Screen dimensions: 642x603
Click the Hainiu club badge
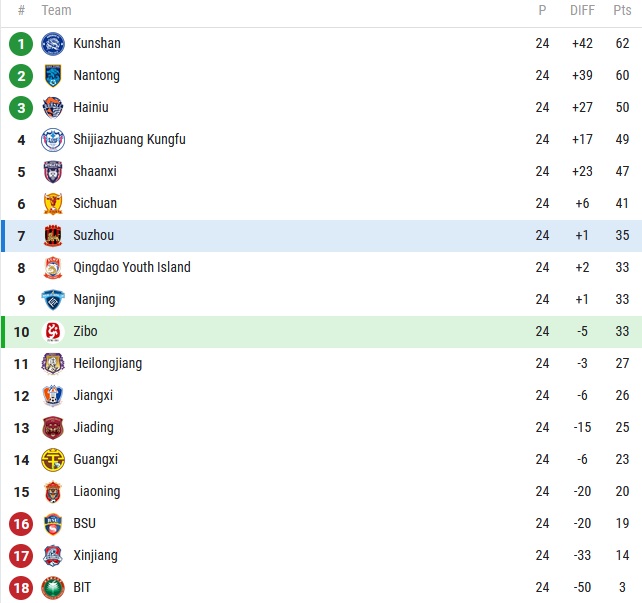pos(53,108)
